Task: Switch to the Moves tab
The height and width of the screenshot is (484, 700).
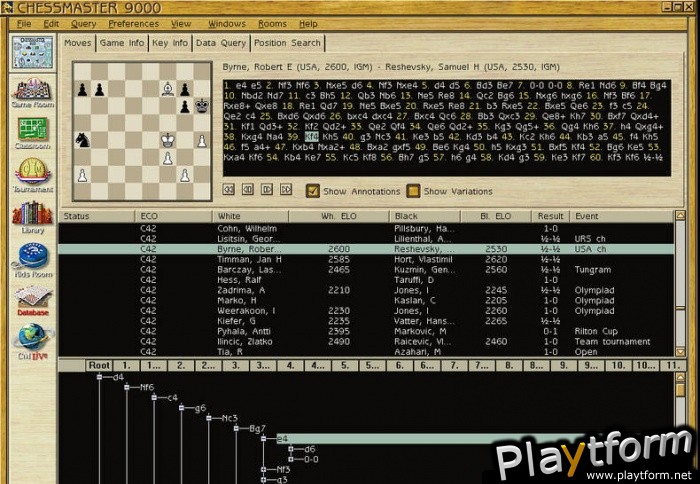Action: pyautogui.click(x=78, y=43)
